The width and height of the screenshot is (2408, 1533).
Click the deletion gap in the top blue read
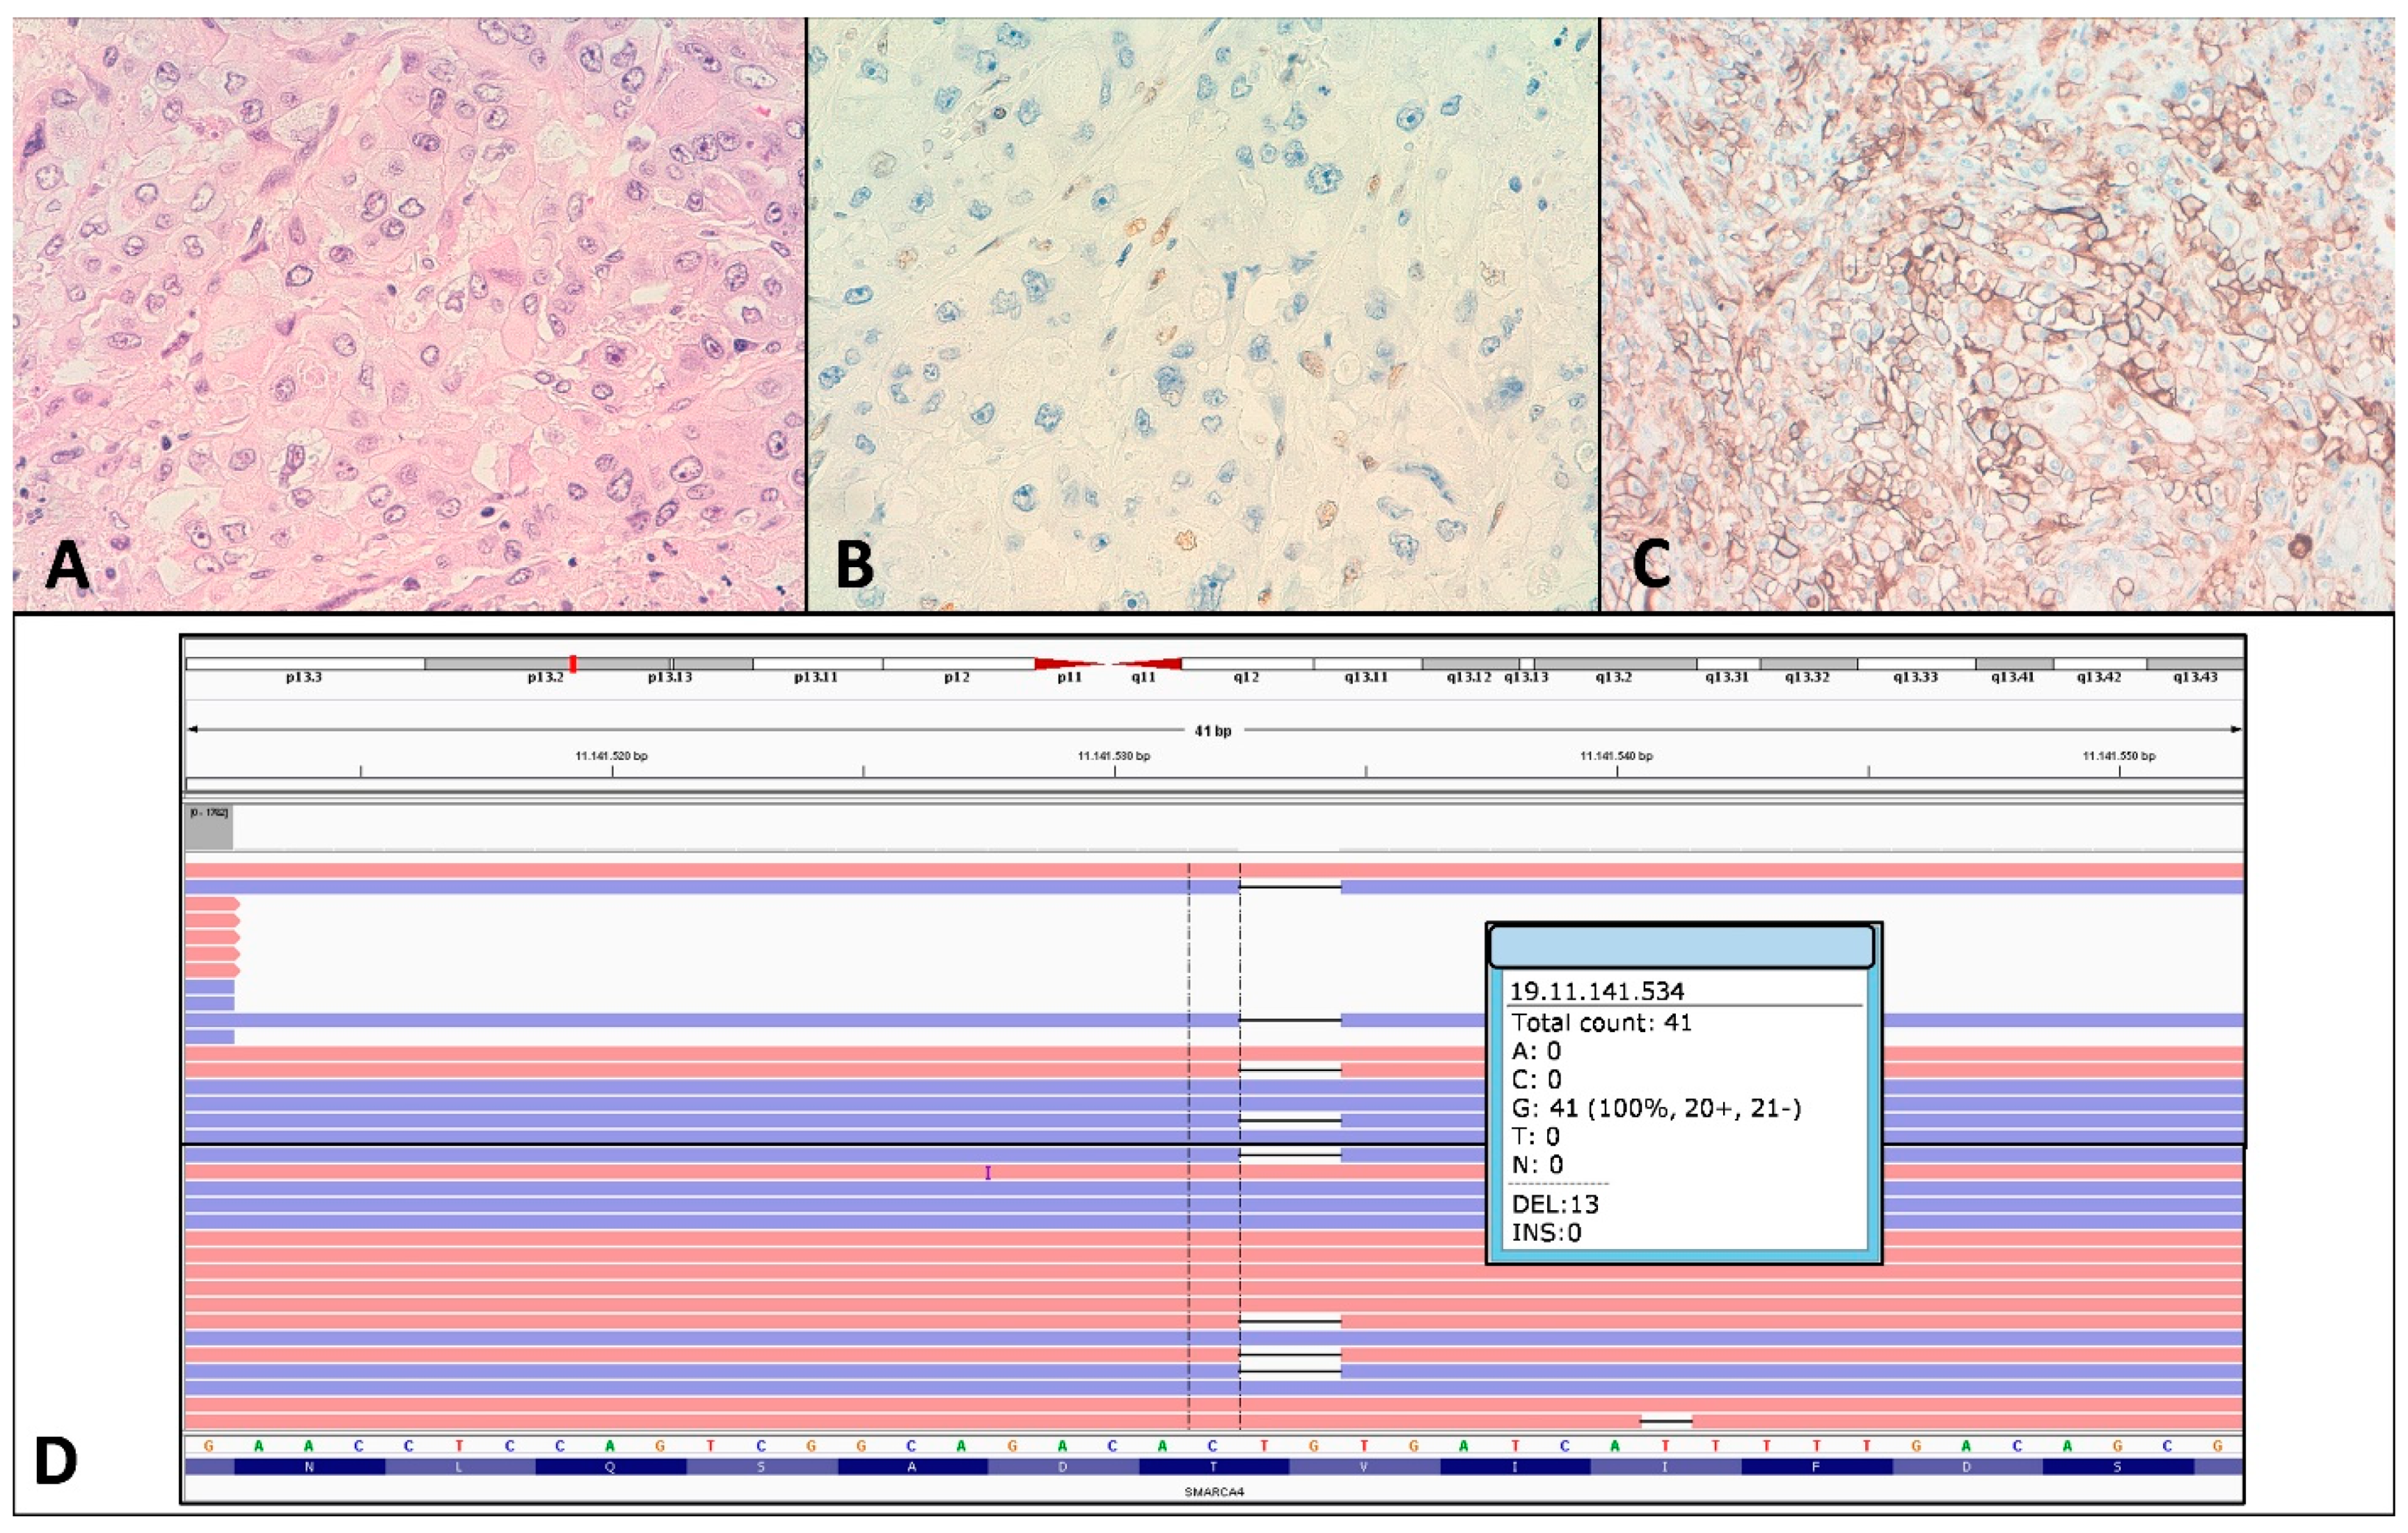(x=1290, y=886)
